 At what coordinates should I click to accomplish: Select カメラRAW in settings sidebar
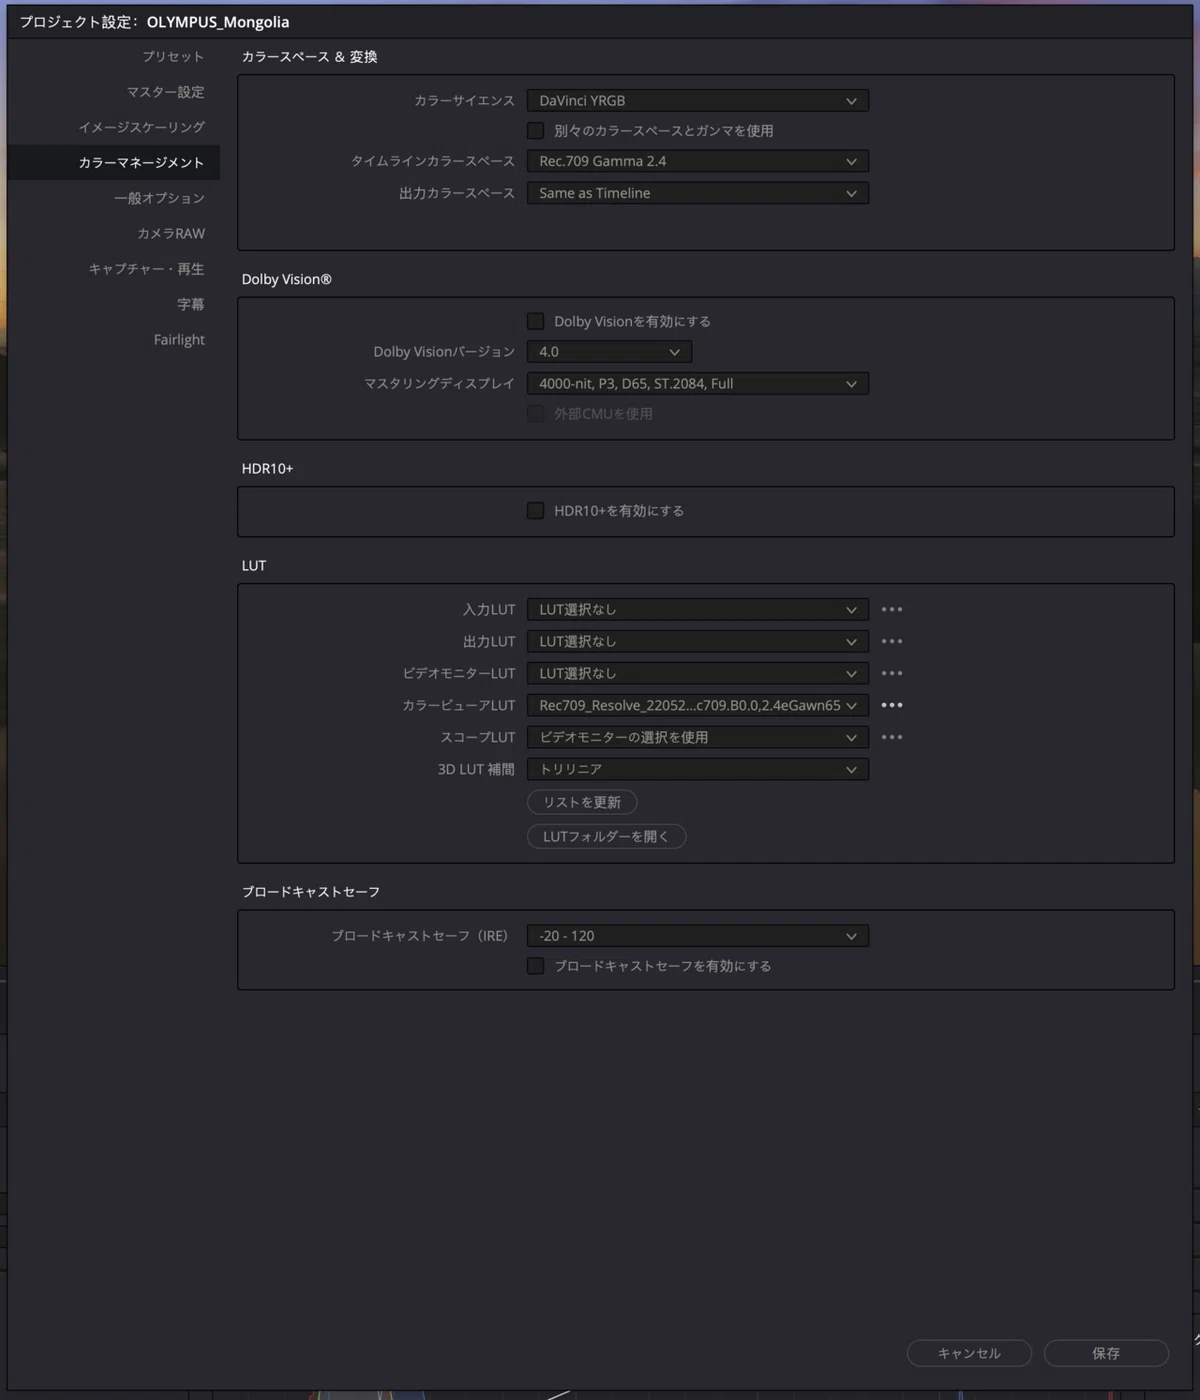coord(171,233)
